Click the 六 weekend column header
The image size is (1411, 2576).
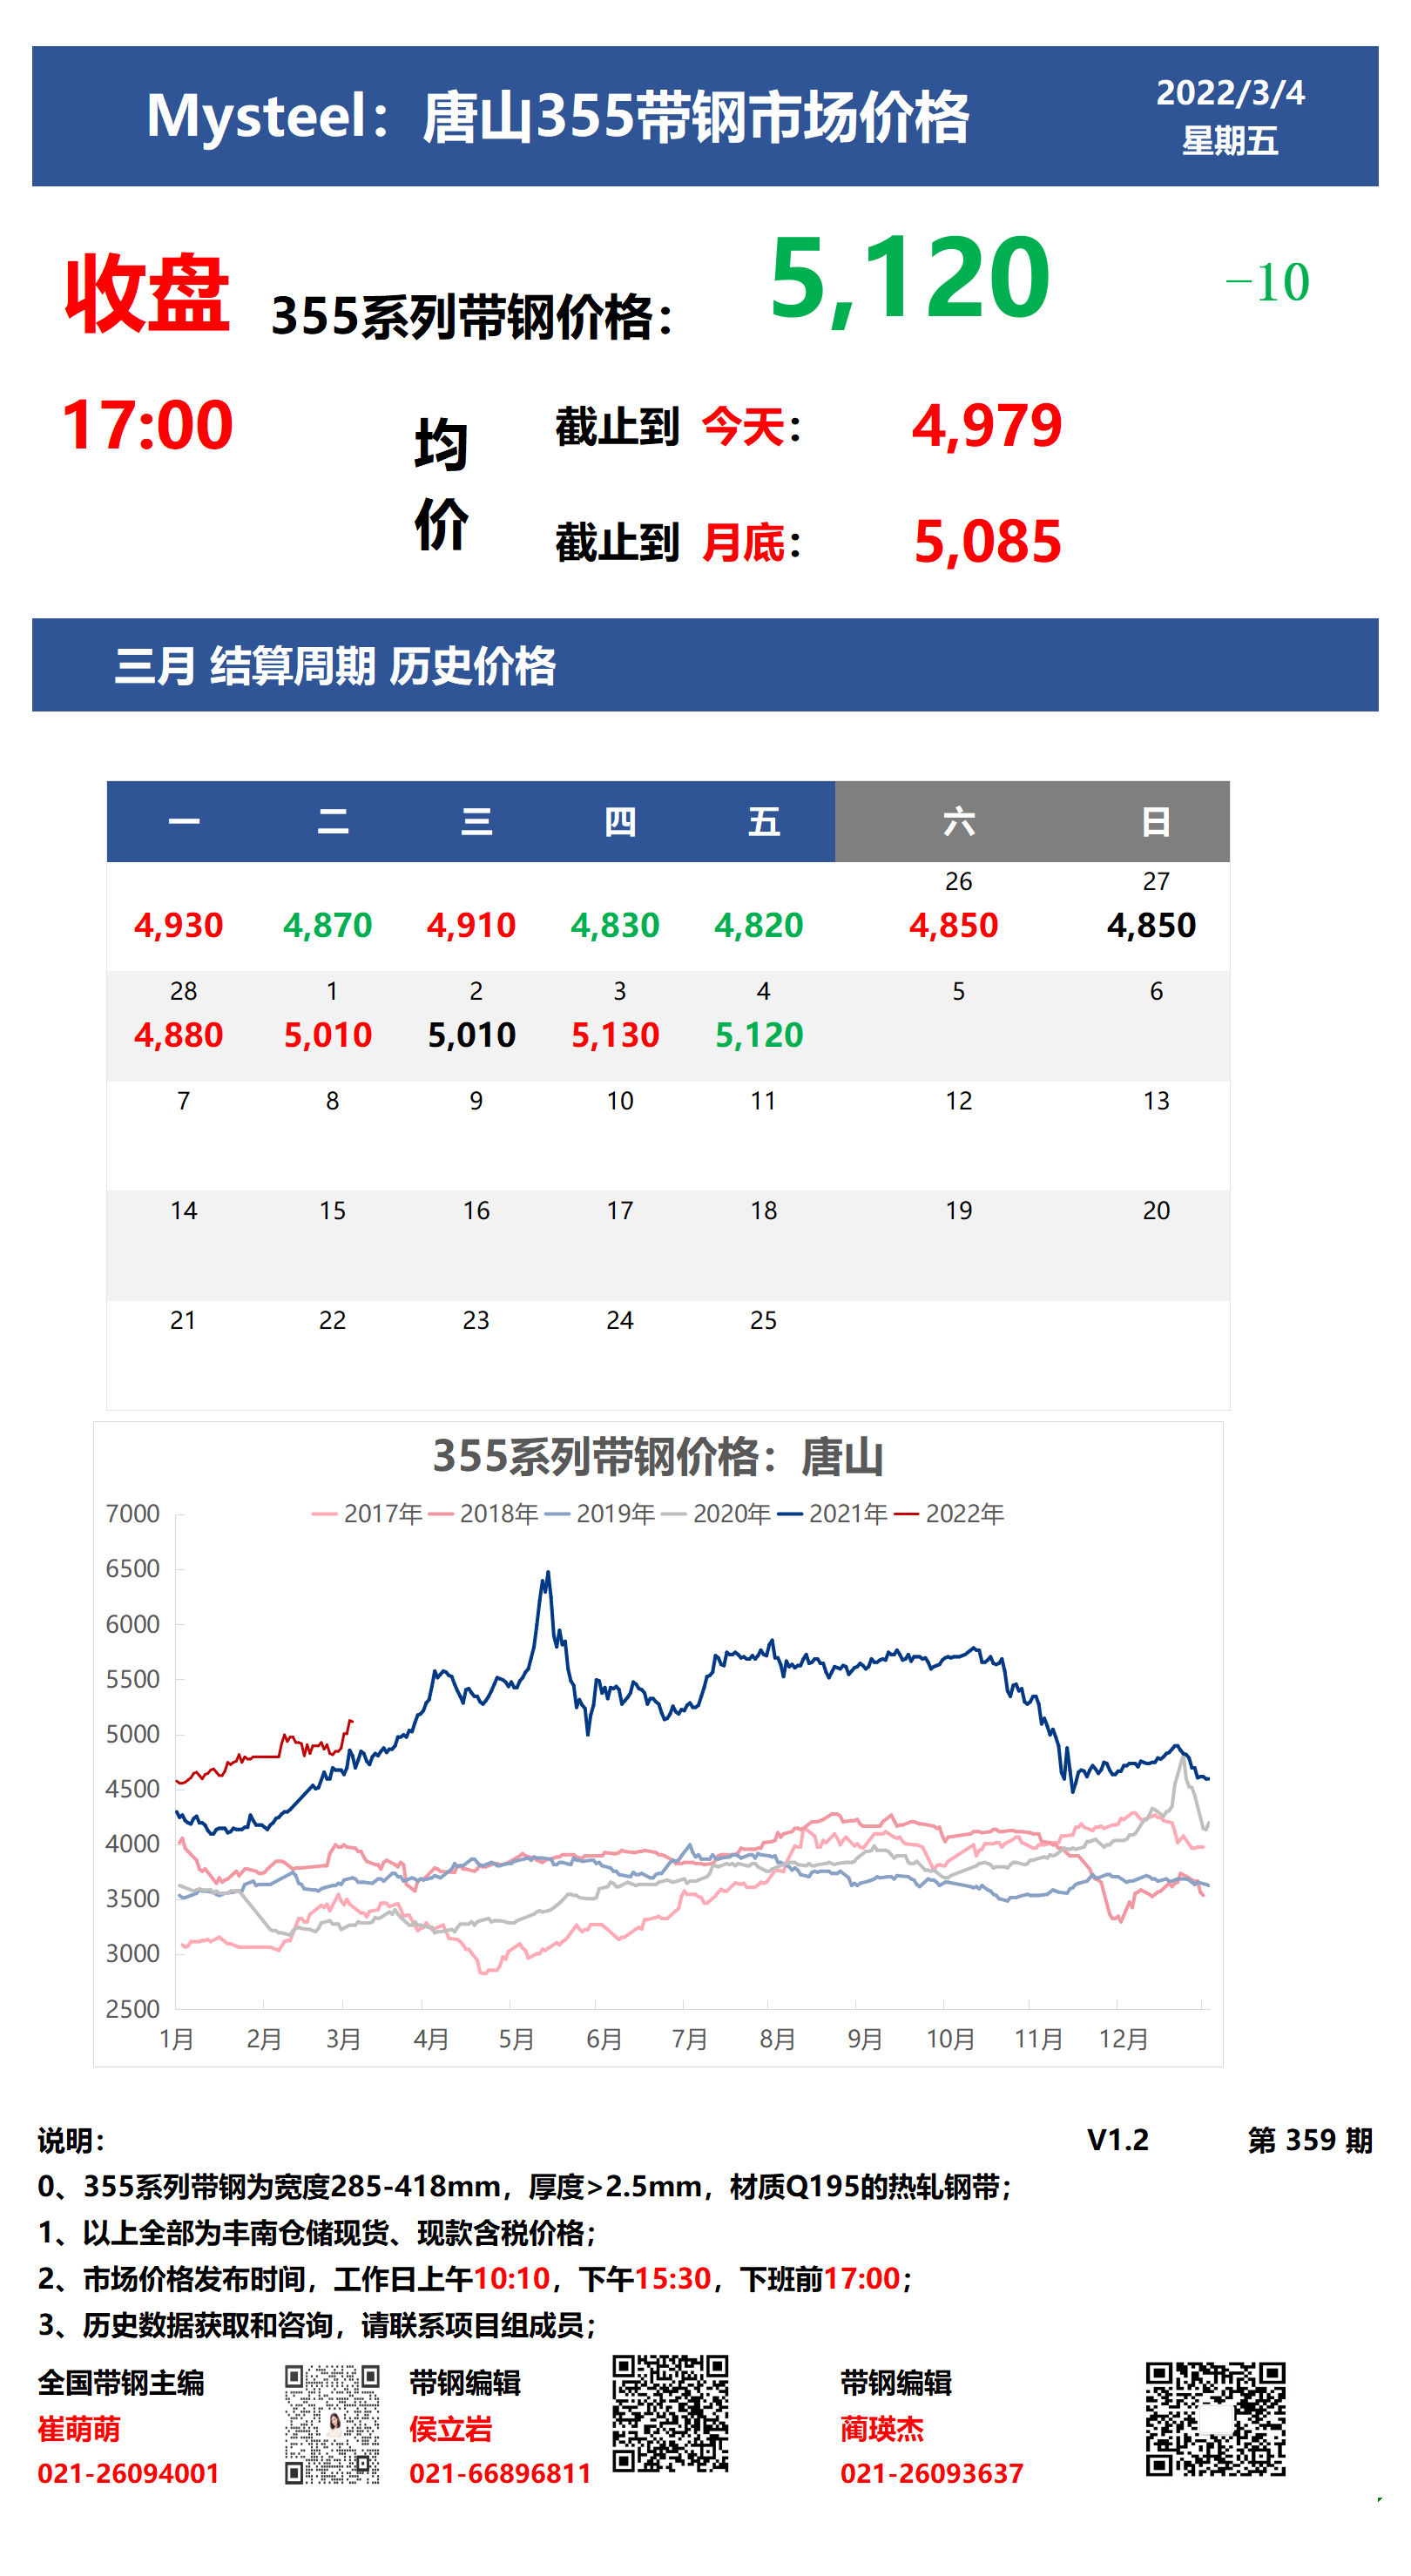click(x=959, y=822)
